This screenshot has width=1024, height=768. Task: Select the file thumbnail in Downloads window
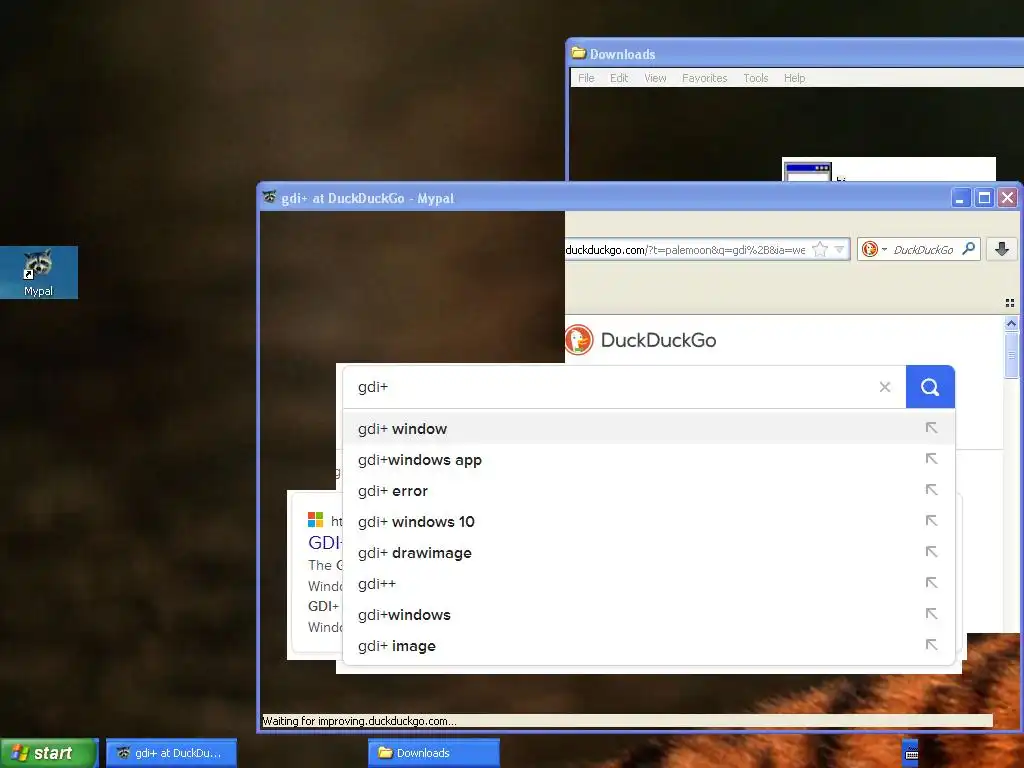[x=807, y=171]
